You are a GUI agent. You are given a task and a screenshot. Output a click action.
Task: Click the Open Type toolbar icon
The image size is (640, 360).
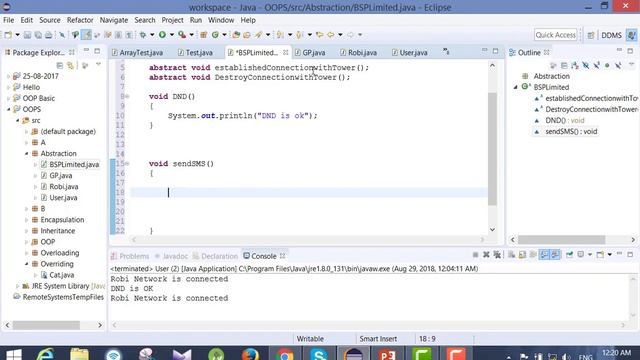coord(236,35)
